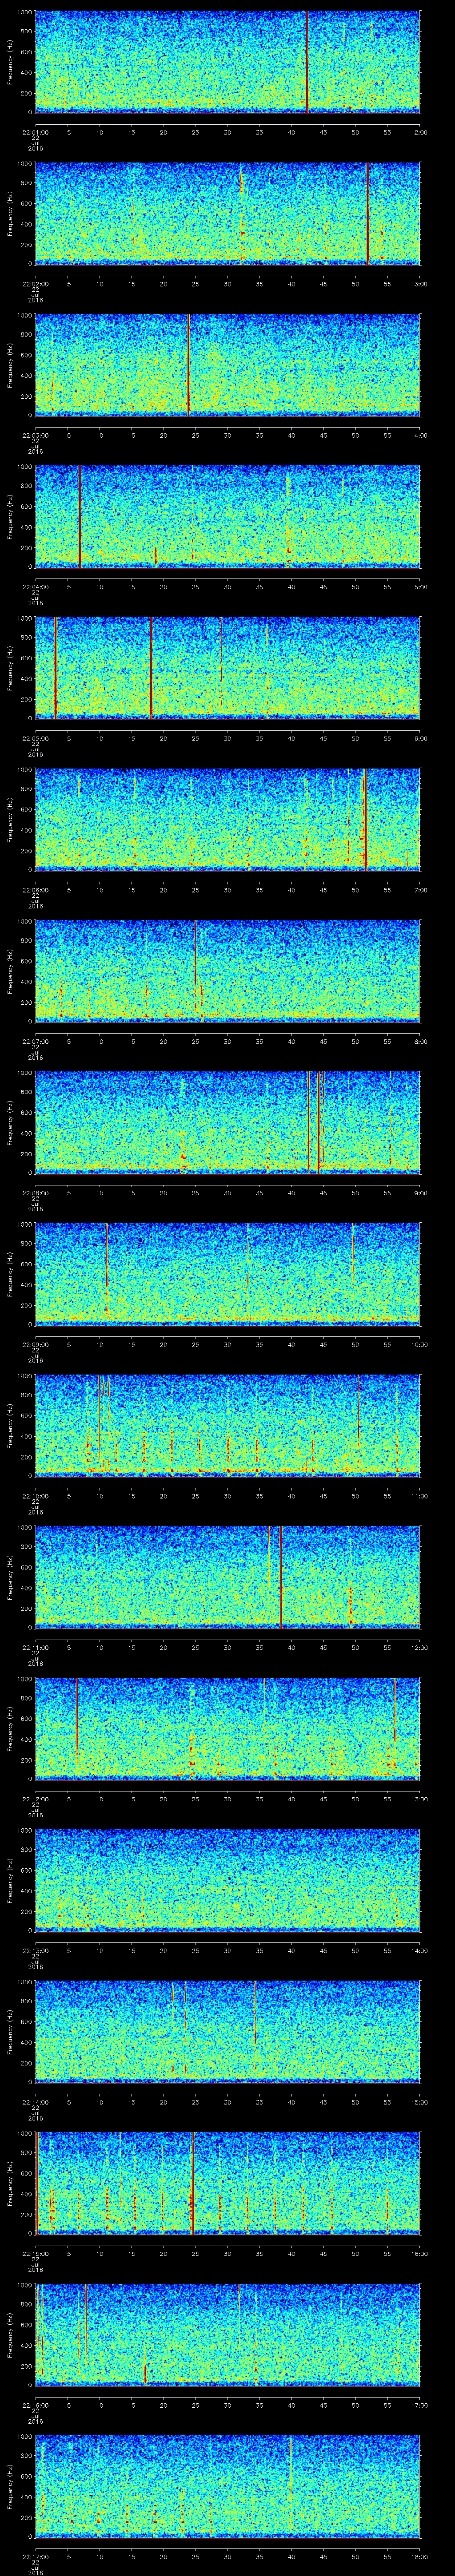The height and width of the screenshot is (2576, 455).
Task: Click the 22:01:00 time axis label
Action: pyautogui.click(x=35, y=132)
